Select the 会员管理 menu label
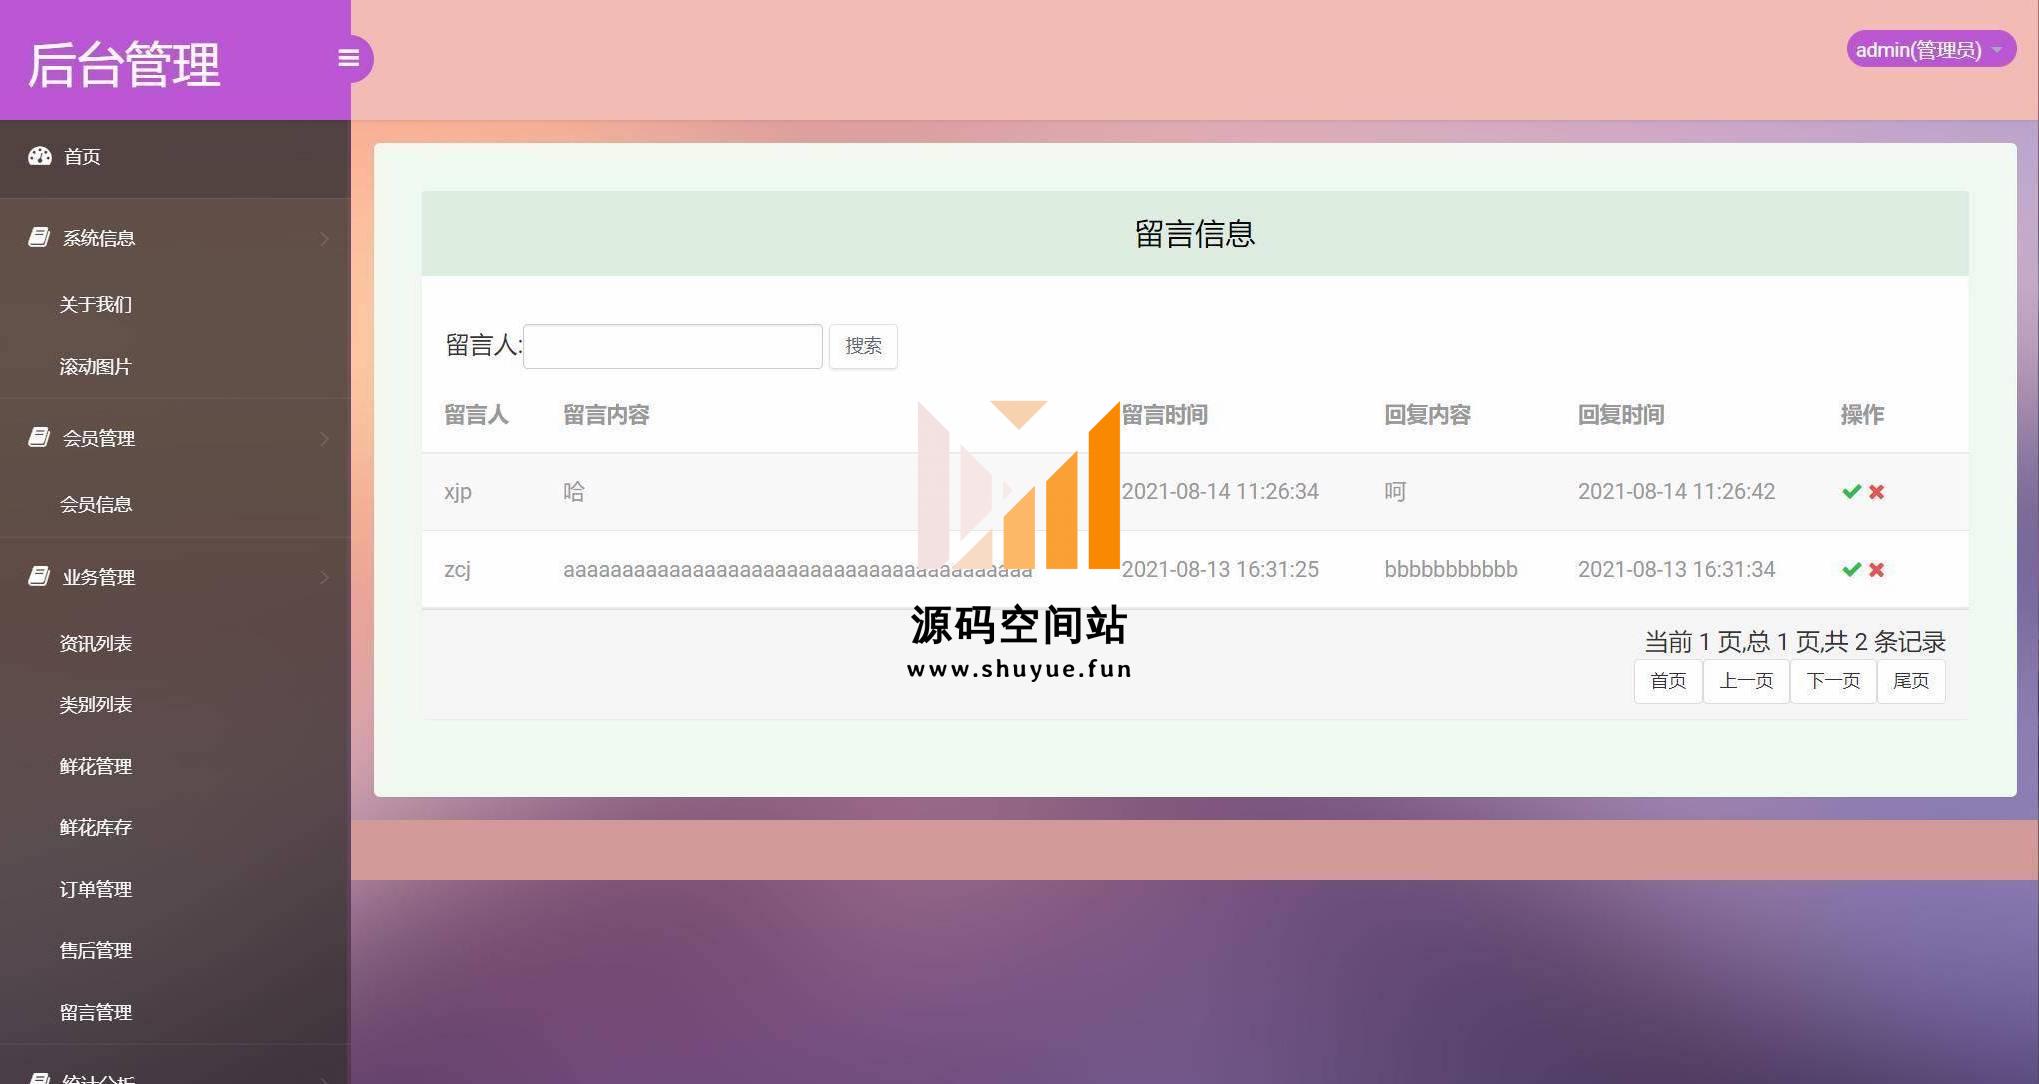2039x1084 pixels. pyautogui.click(x=99, y=438)
